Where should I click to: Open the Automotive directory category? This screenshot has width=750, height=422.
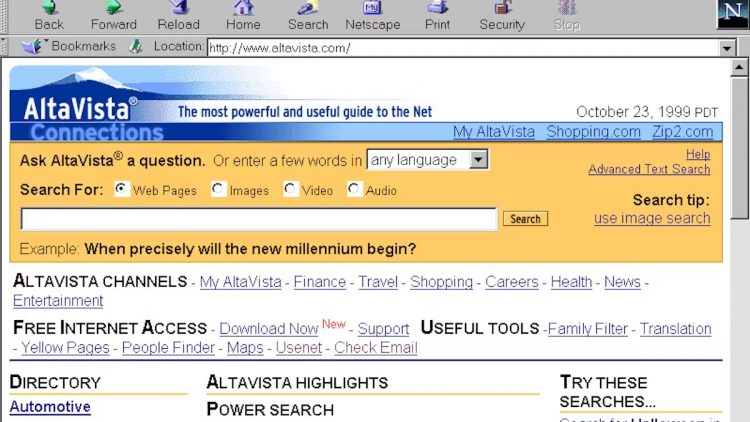(x=50, y=407)
